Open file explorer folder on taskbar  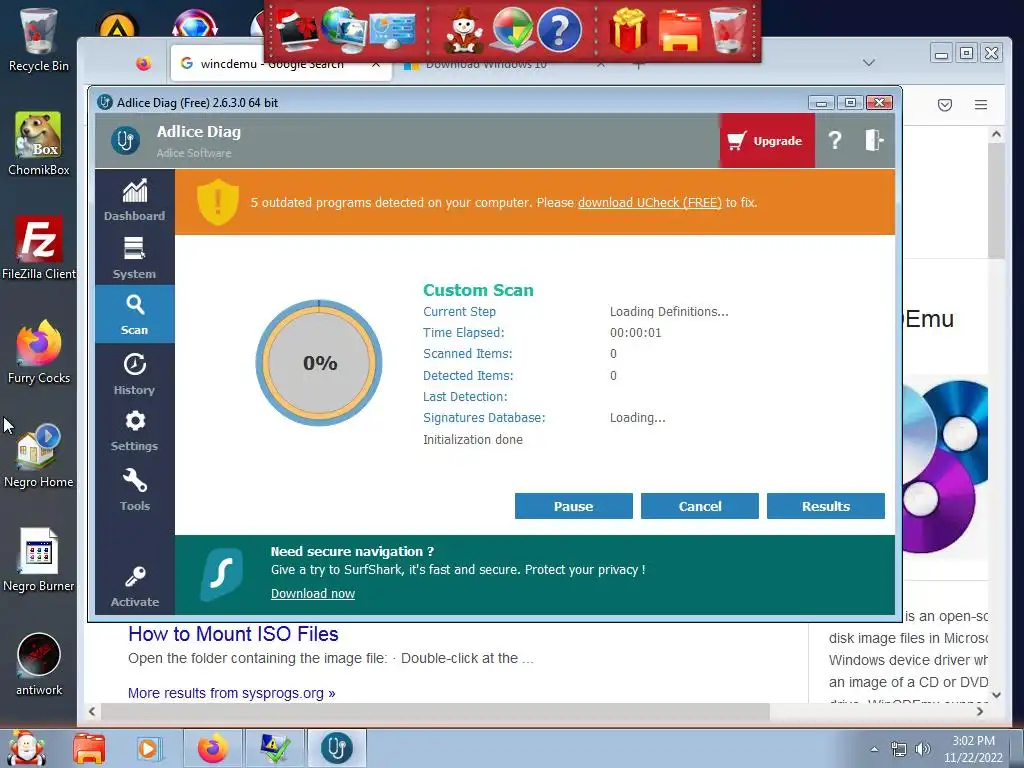pyautogui.click(x=89, y=748)
